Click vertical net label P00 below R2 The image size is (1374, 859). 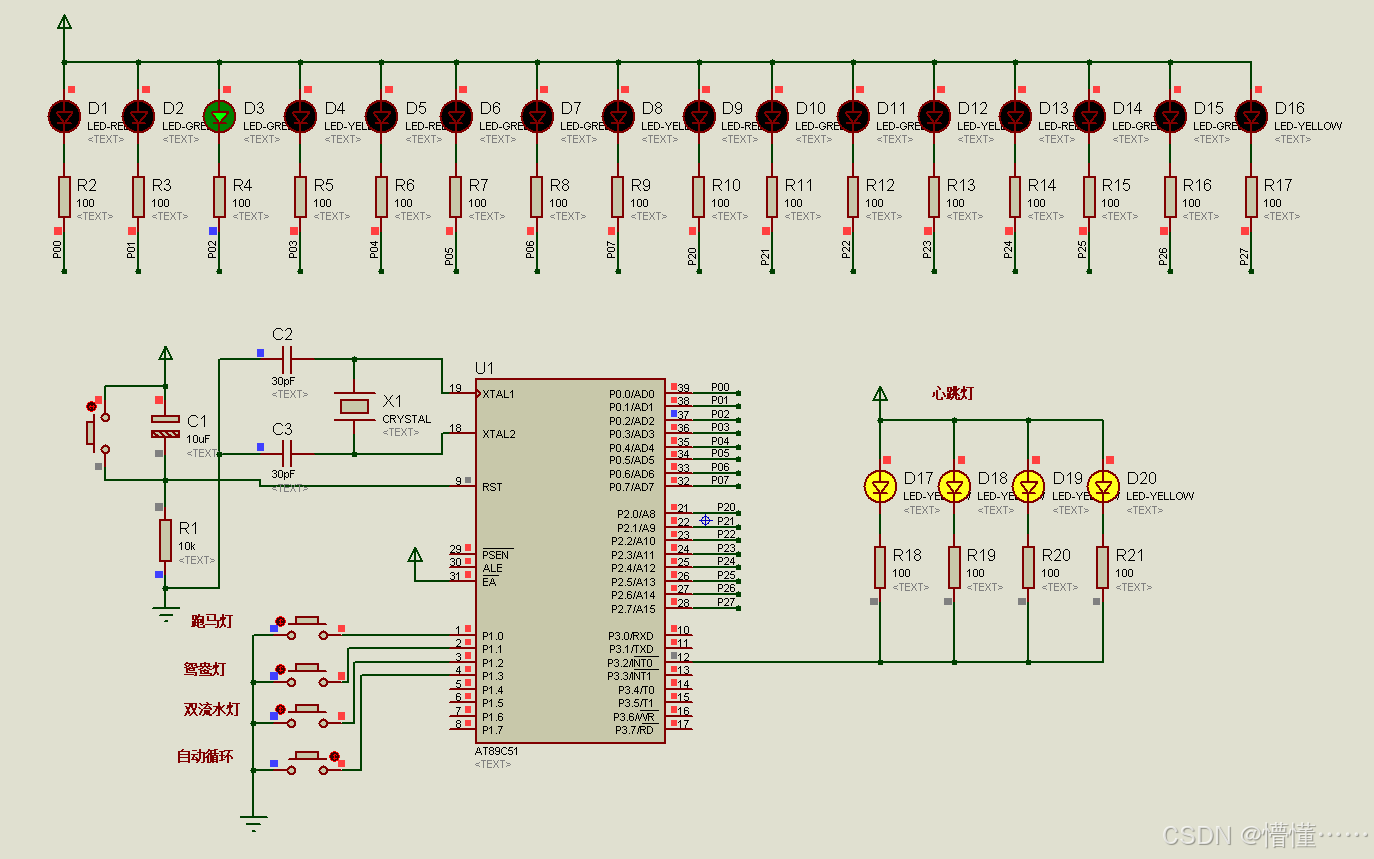tap(57, 250)
